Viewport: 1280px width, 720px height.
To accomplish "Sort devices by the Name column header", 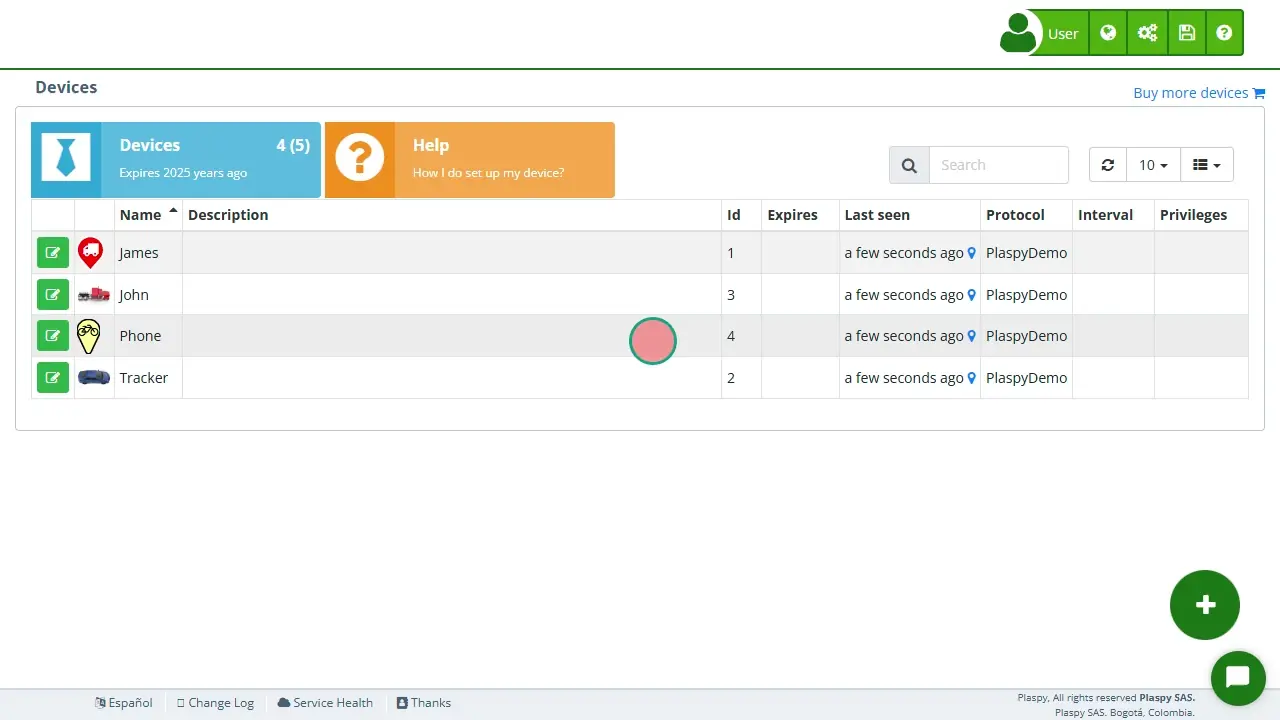I will pos(138,214).
